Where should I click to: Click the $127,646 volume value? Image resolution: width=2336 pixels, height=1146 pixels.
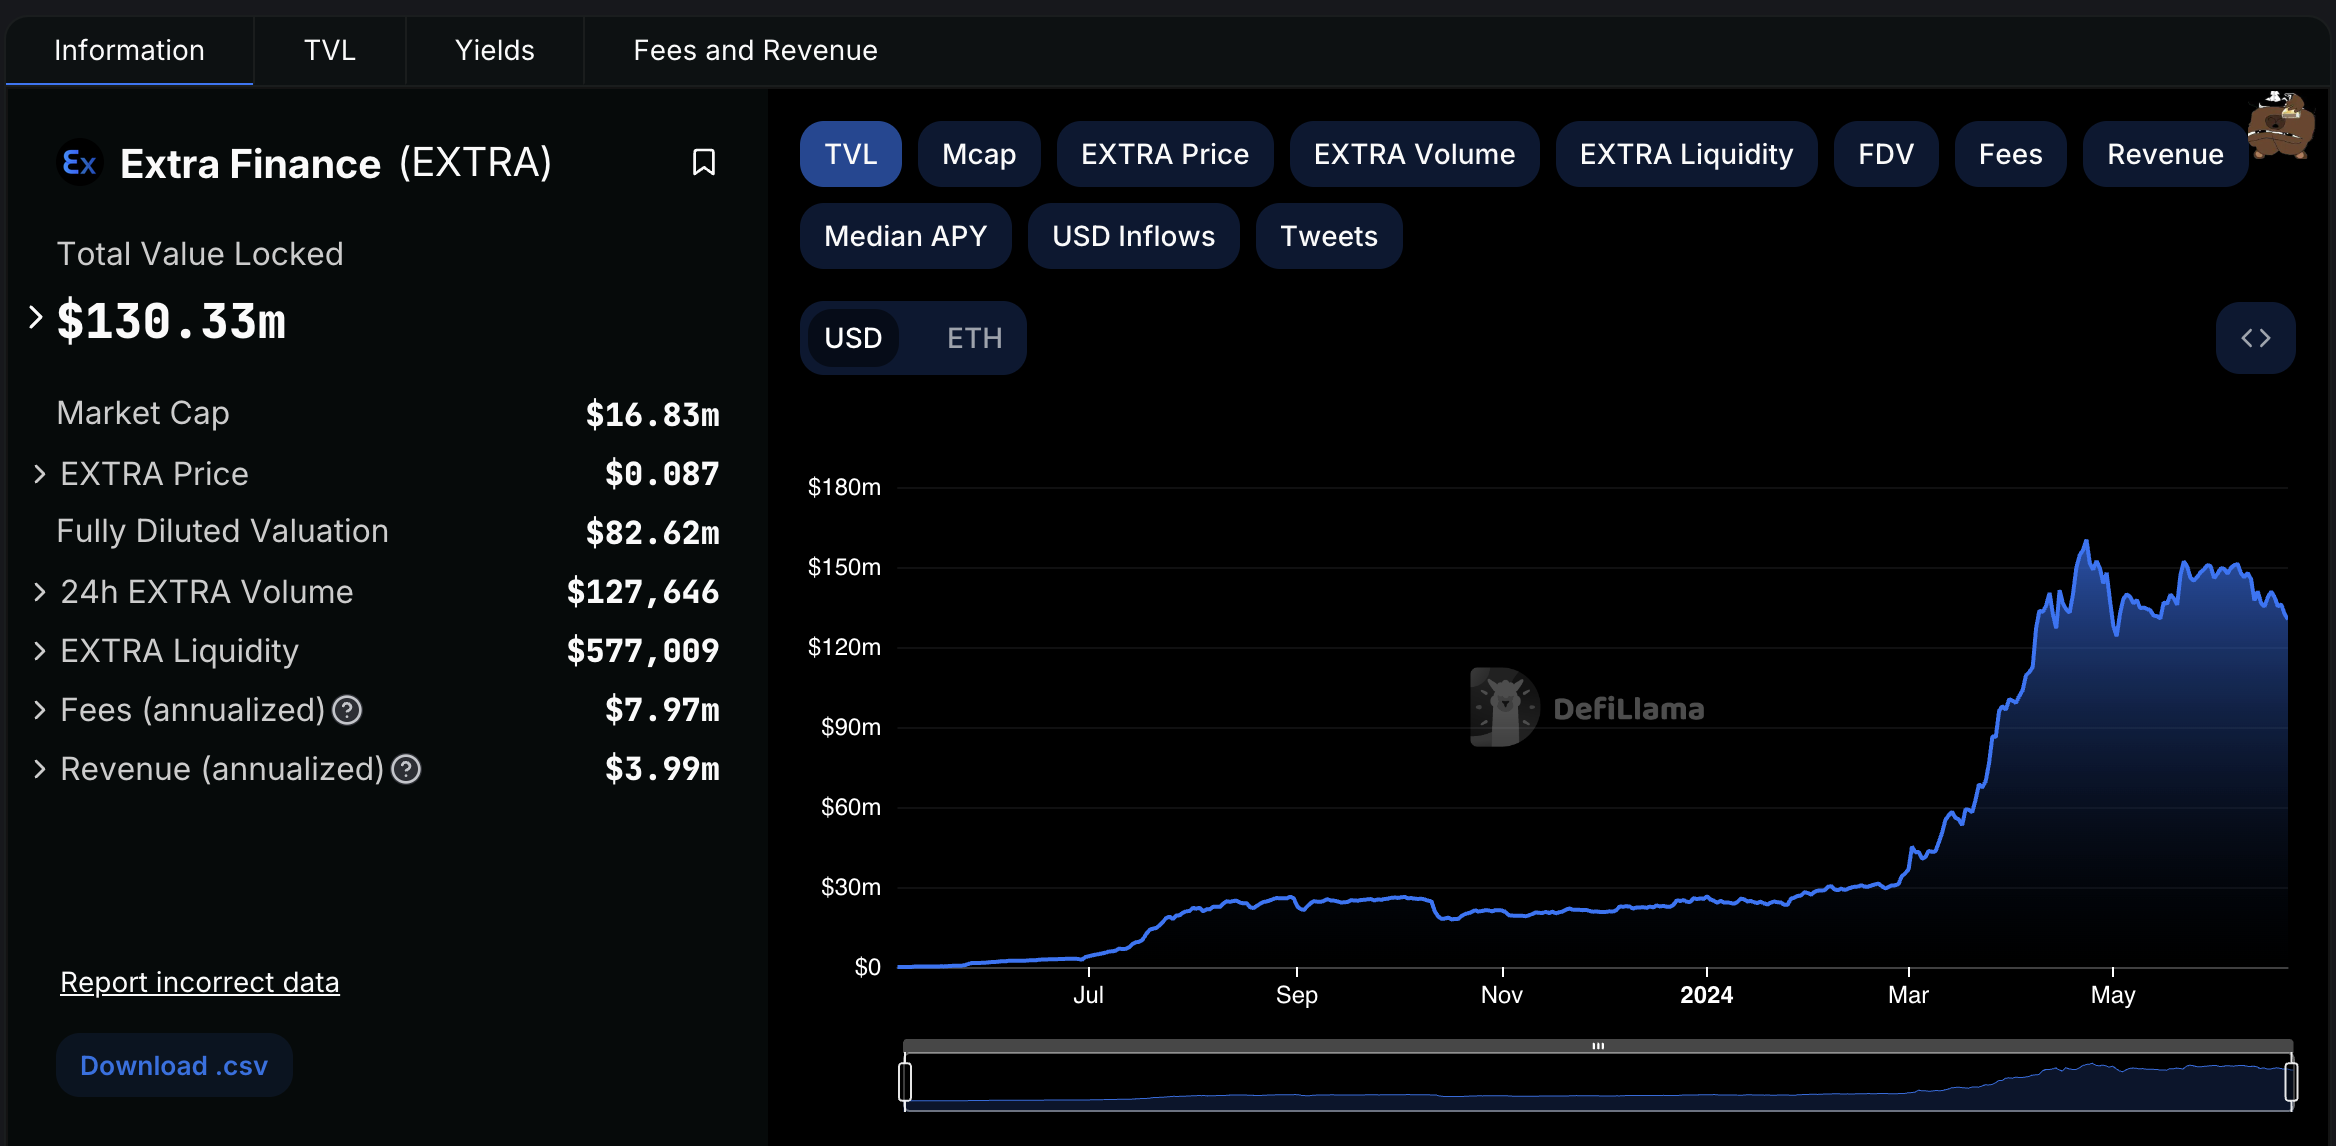pyautogui.click(x=643, y=592)
